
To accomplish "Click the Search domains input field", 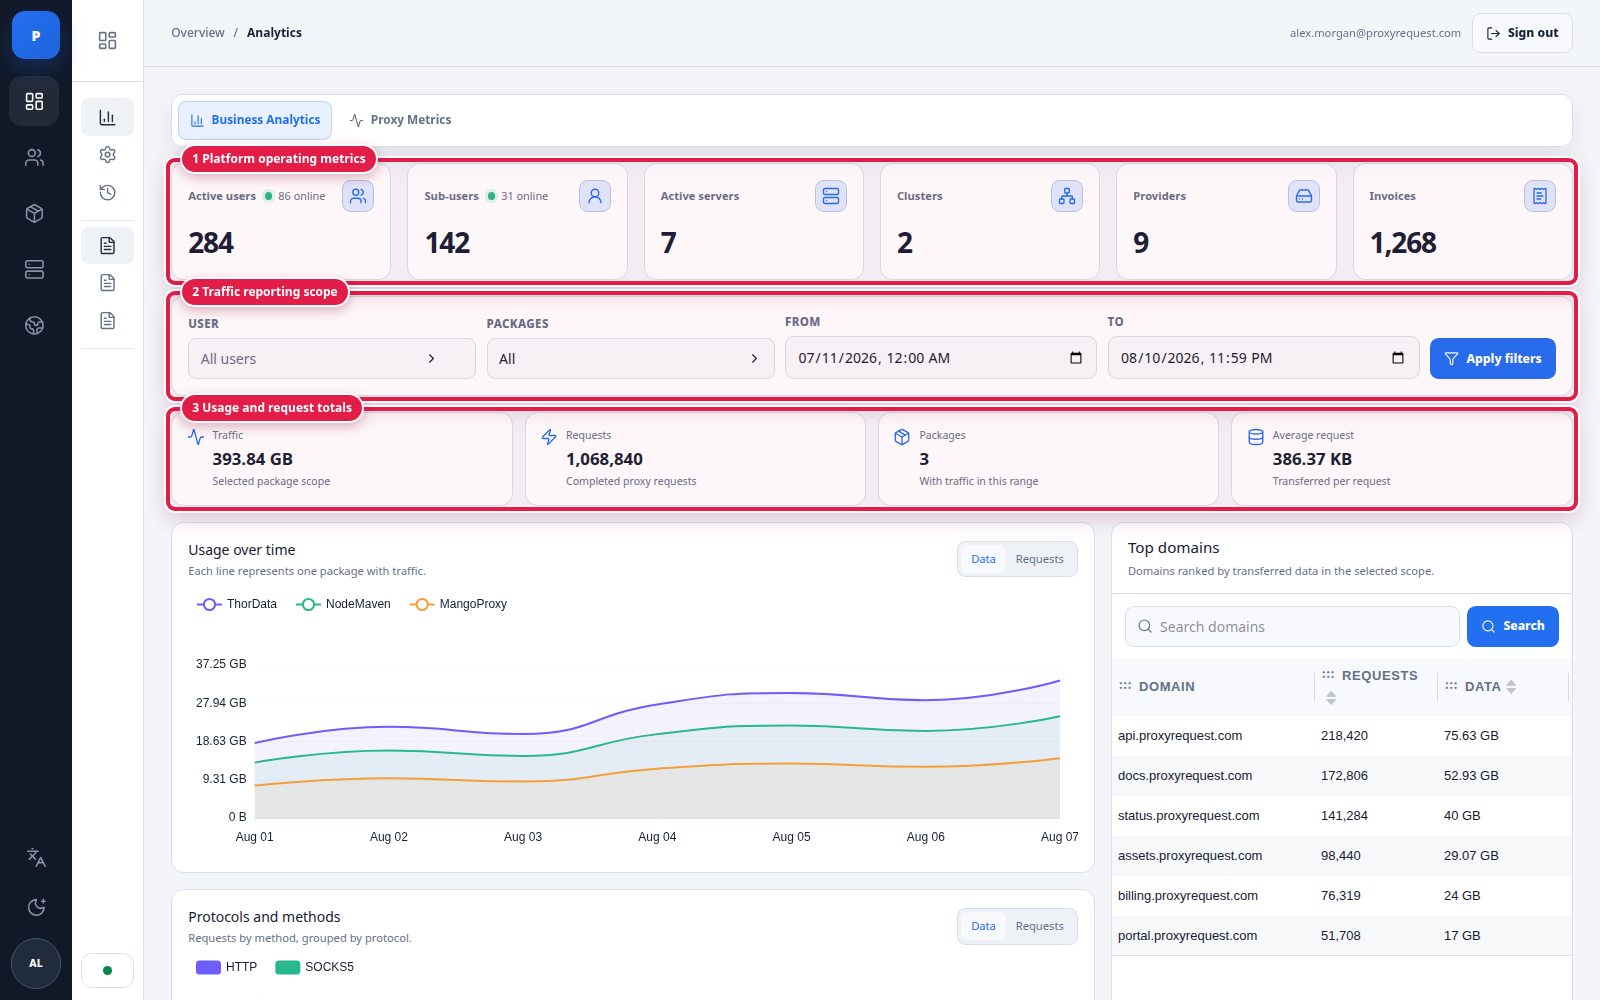I will [1291, 627].
